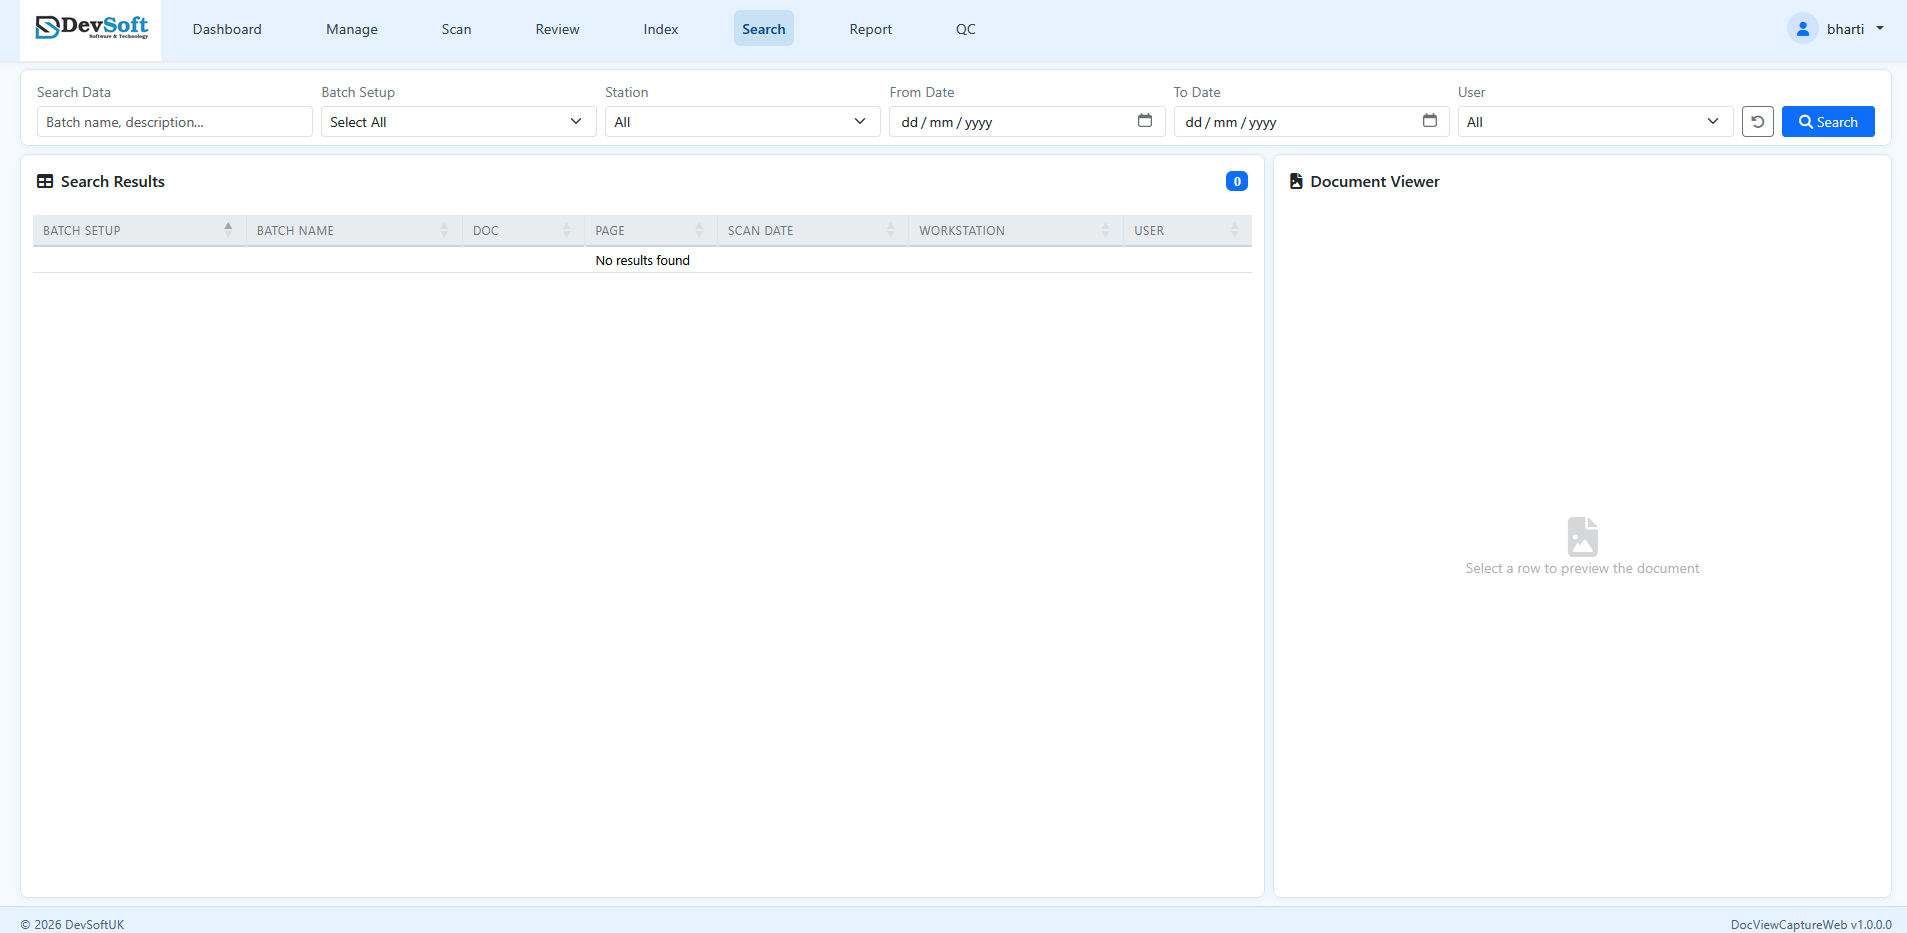Click the Search Results table icon
The height and width of the screenshot is (933, 1907).
pyautogui.click(x=45, y=182)
